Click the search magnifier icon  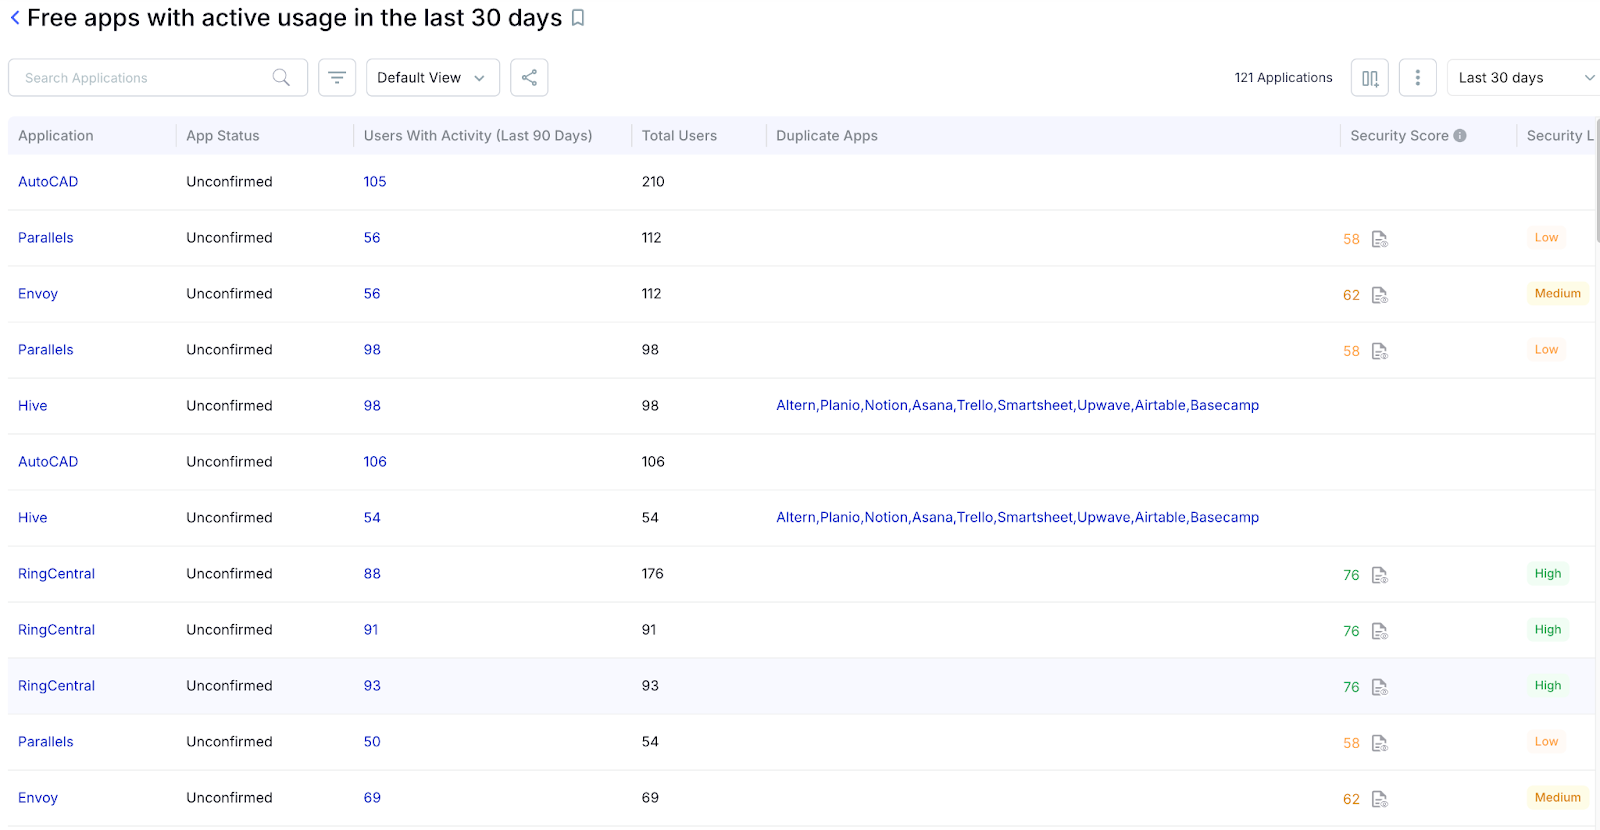(281, 77)
